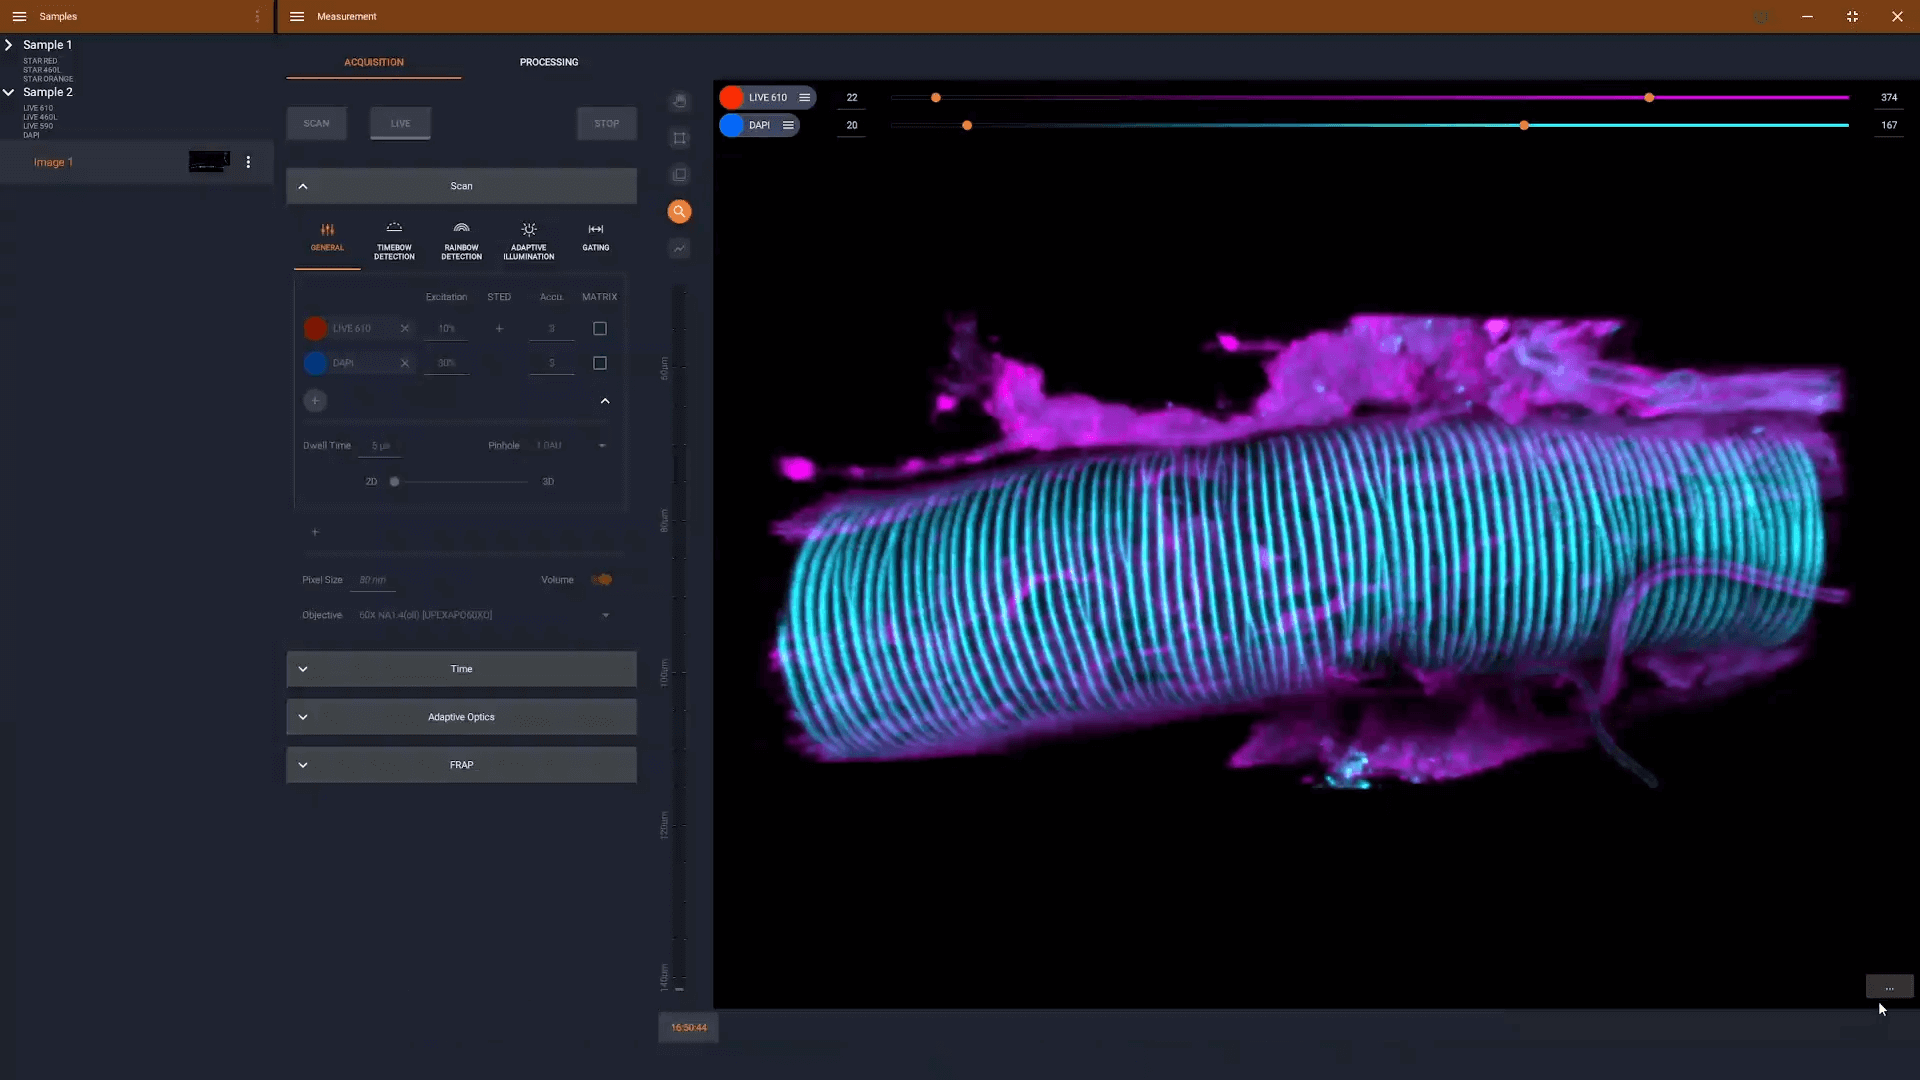Toggle the Volume switch
This screenshot has width=1920, height=1080.
tap(601, 580)
